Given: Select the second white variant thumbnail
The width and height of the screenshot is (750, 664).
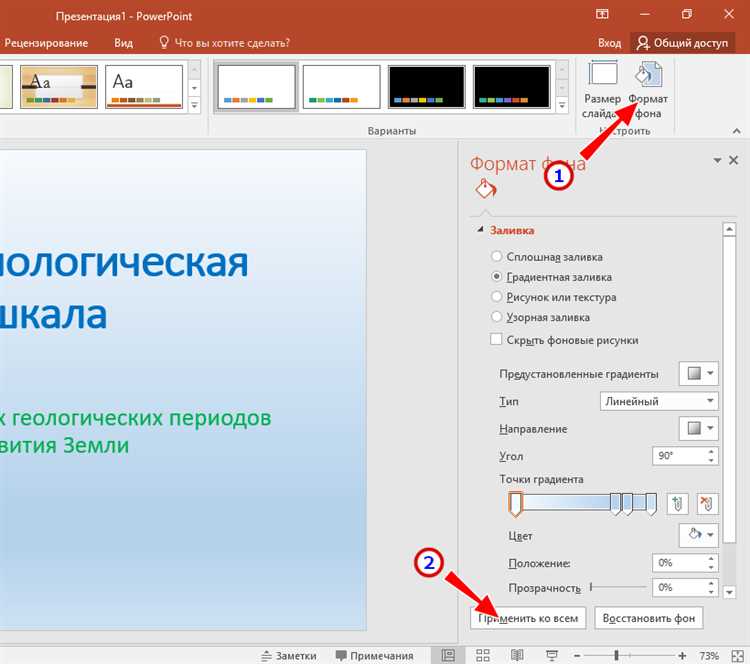Looking at the screenshot, I should 342,87.
